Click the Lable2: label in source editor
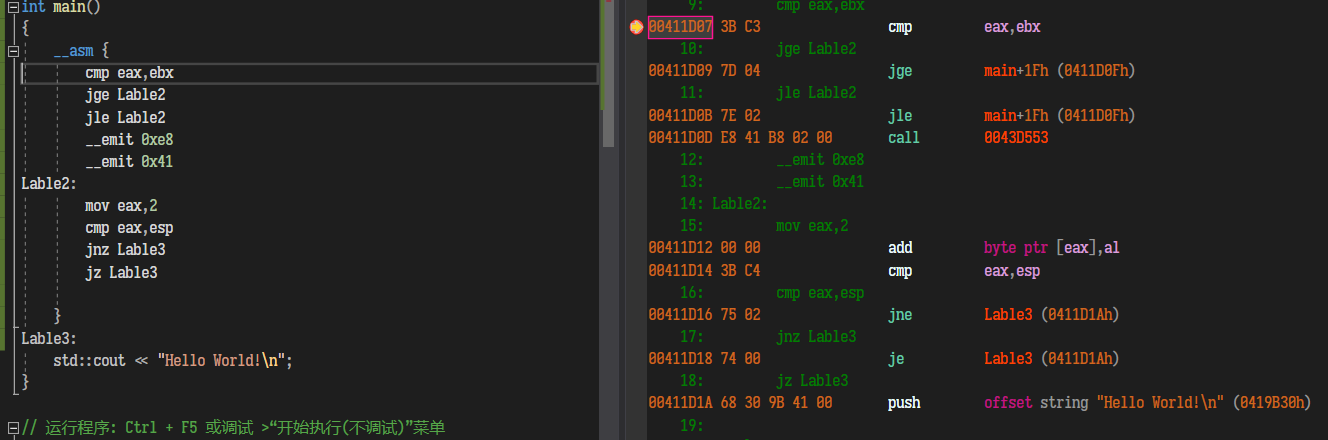The height and width of the screenshot is (440, 1328). [49, 184]
